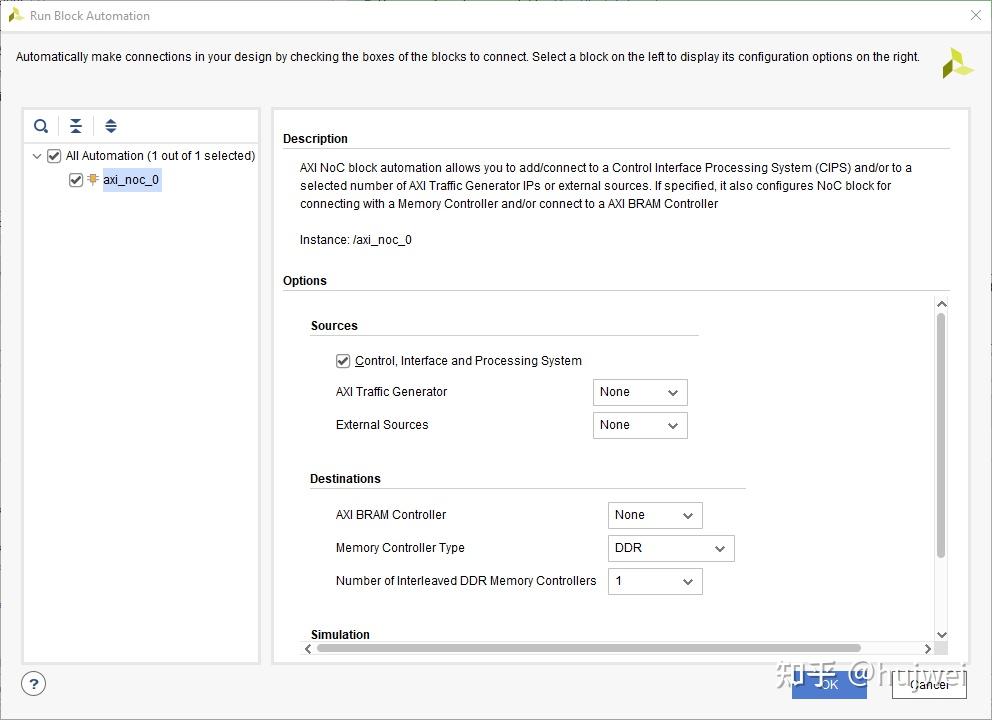Select the expand all icon
Viewport: 992px width, 720px height.
click(x=110, y=126)
